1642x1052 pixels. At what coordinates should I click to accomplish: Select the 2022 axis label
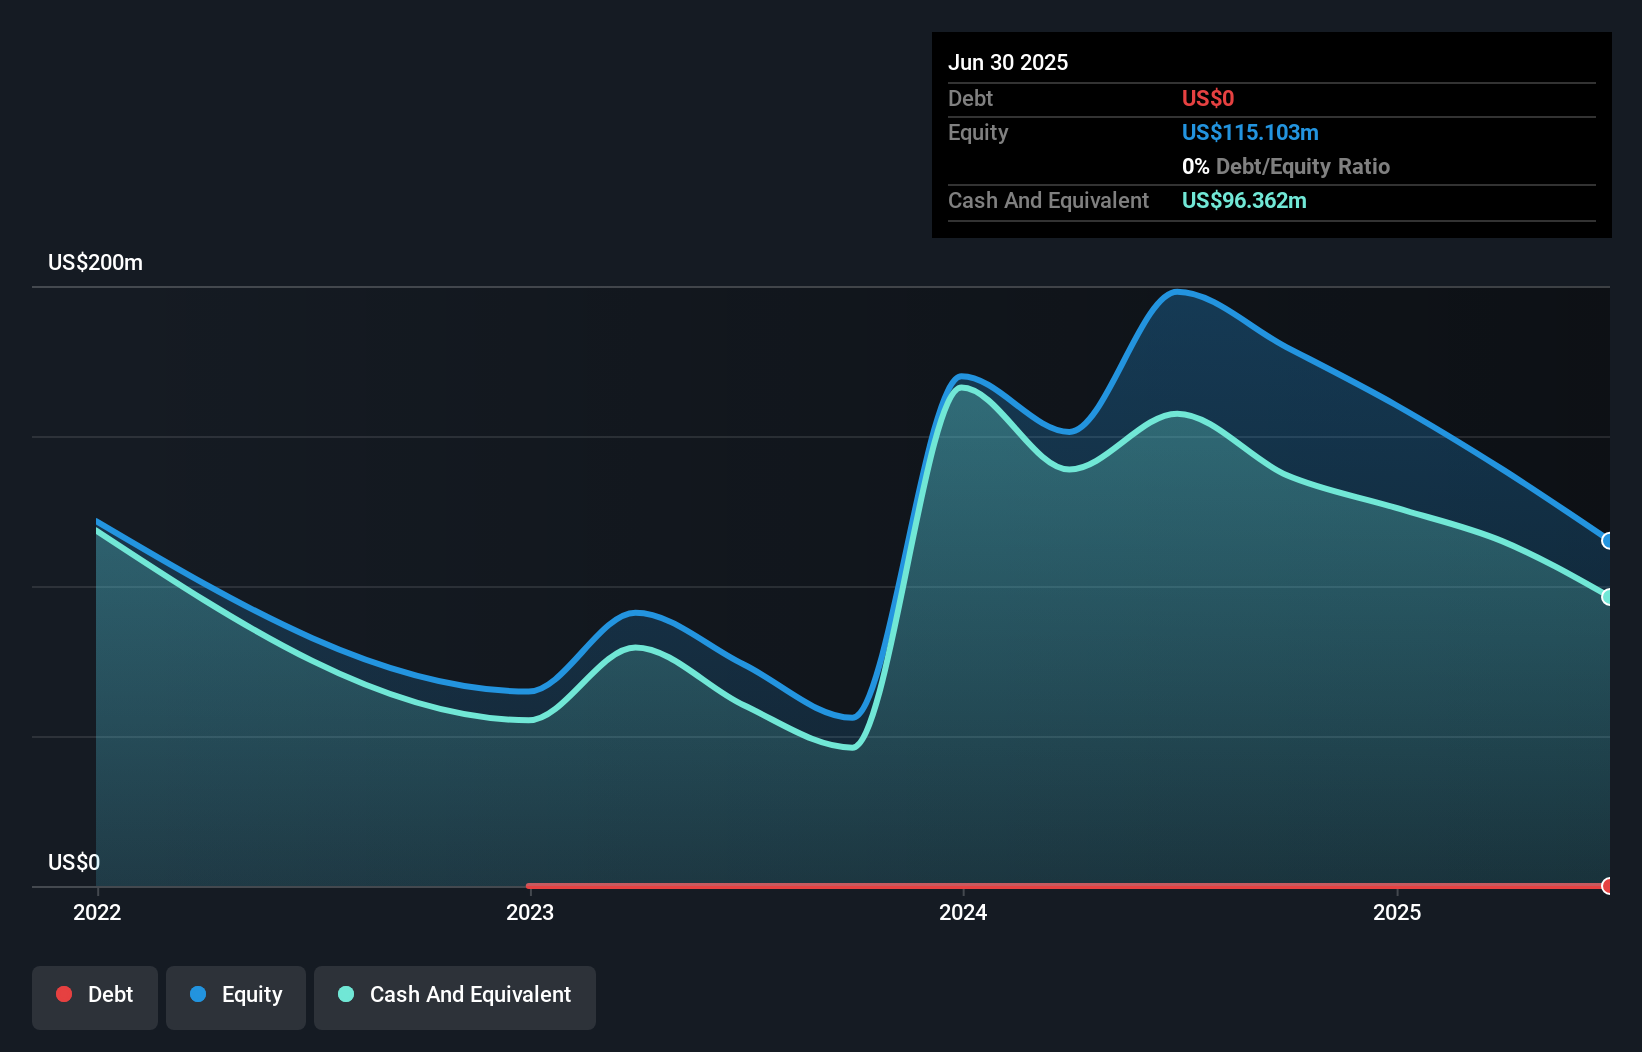coord(96,912)
